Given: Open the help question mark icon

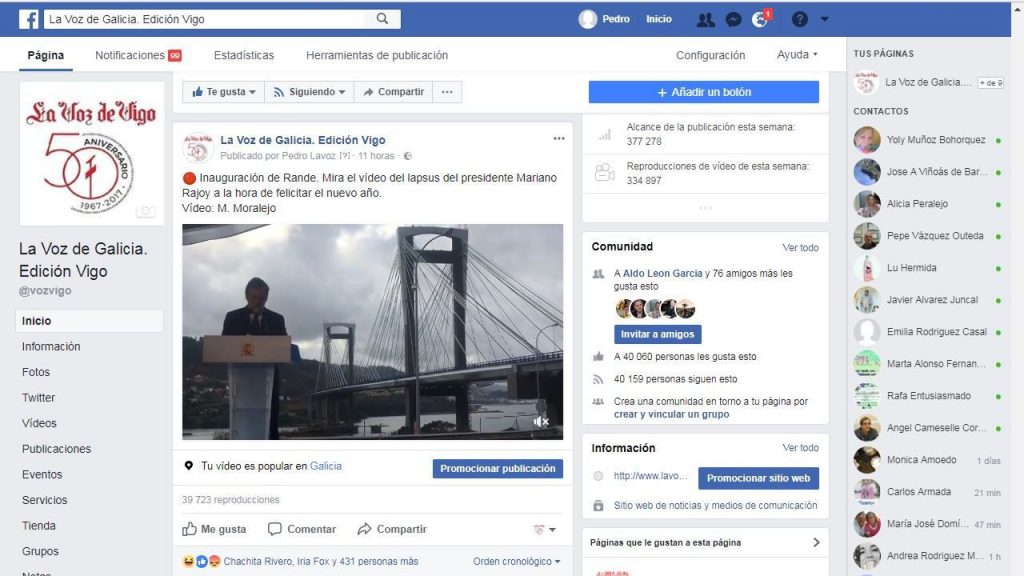Looking at the screenshot, I should click(x=799, y=19).
